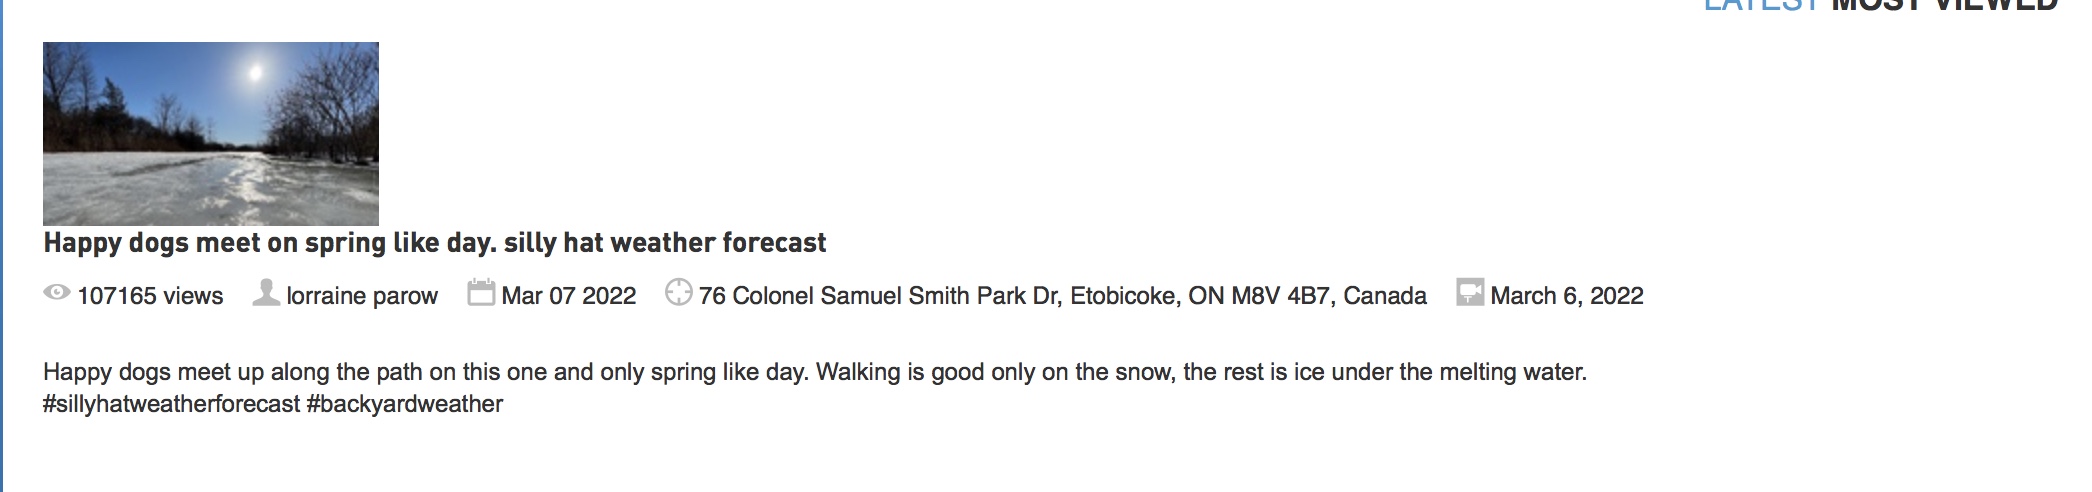
Task: Click the calendar icon beside Mar 07 2022
Action: coord(481,293)
